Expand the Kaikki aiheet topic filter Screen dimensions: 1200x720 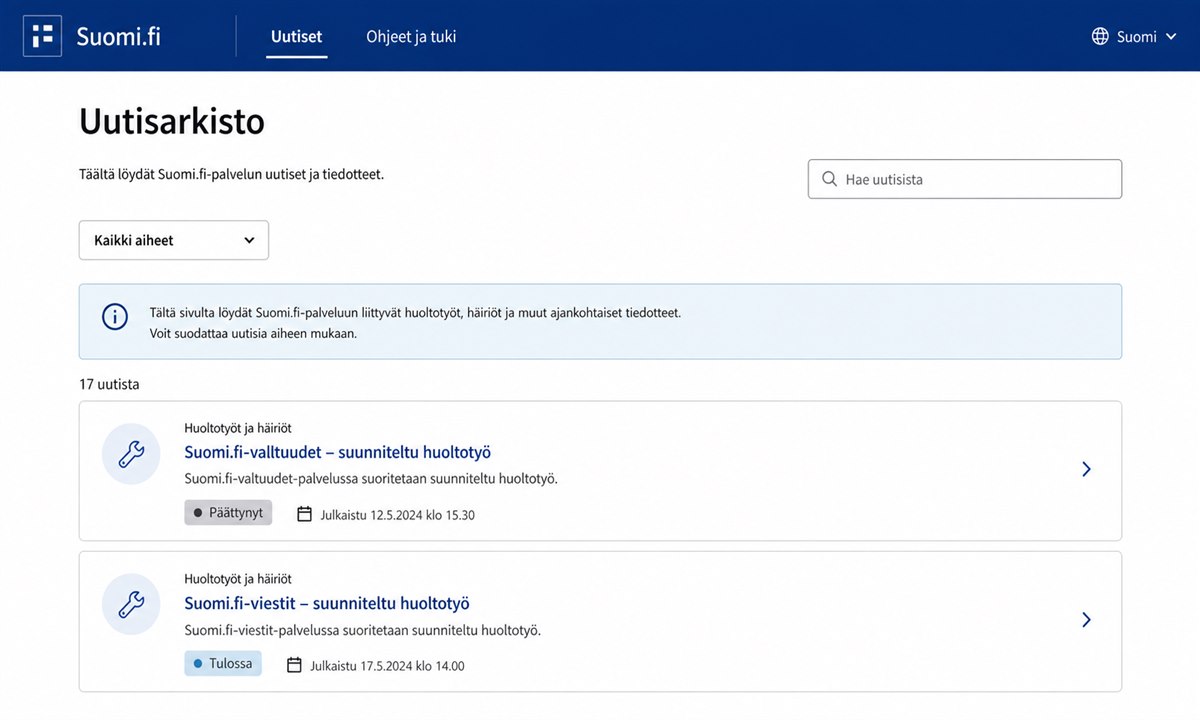174,240
